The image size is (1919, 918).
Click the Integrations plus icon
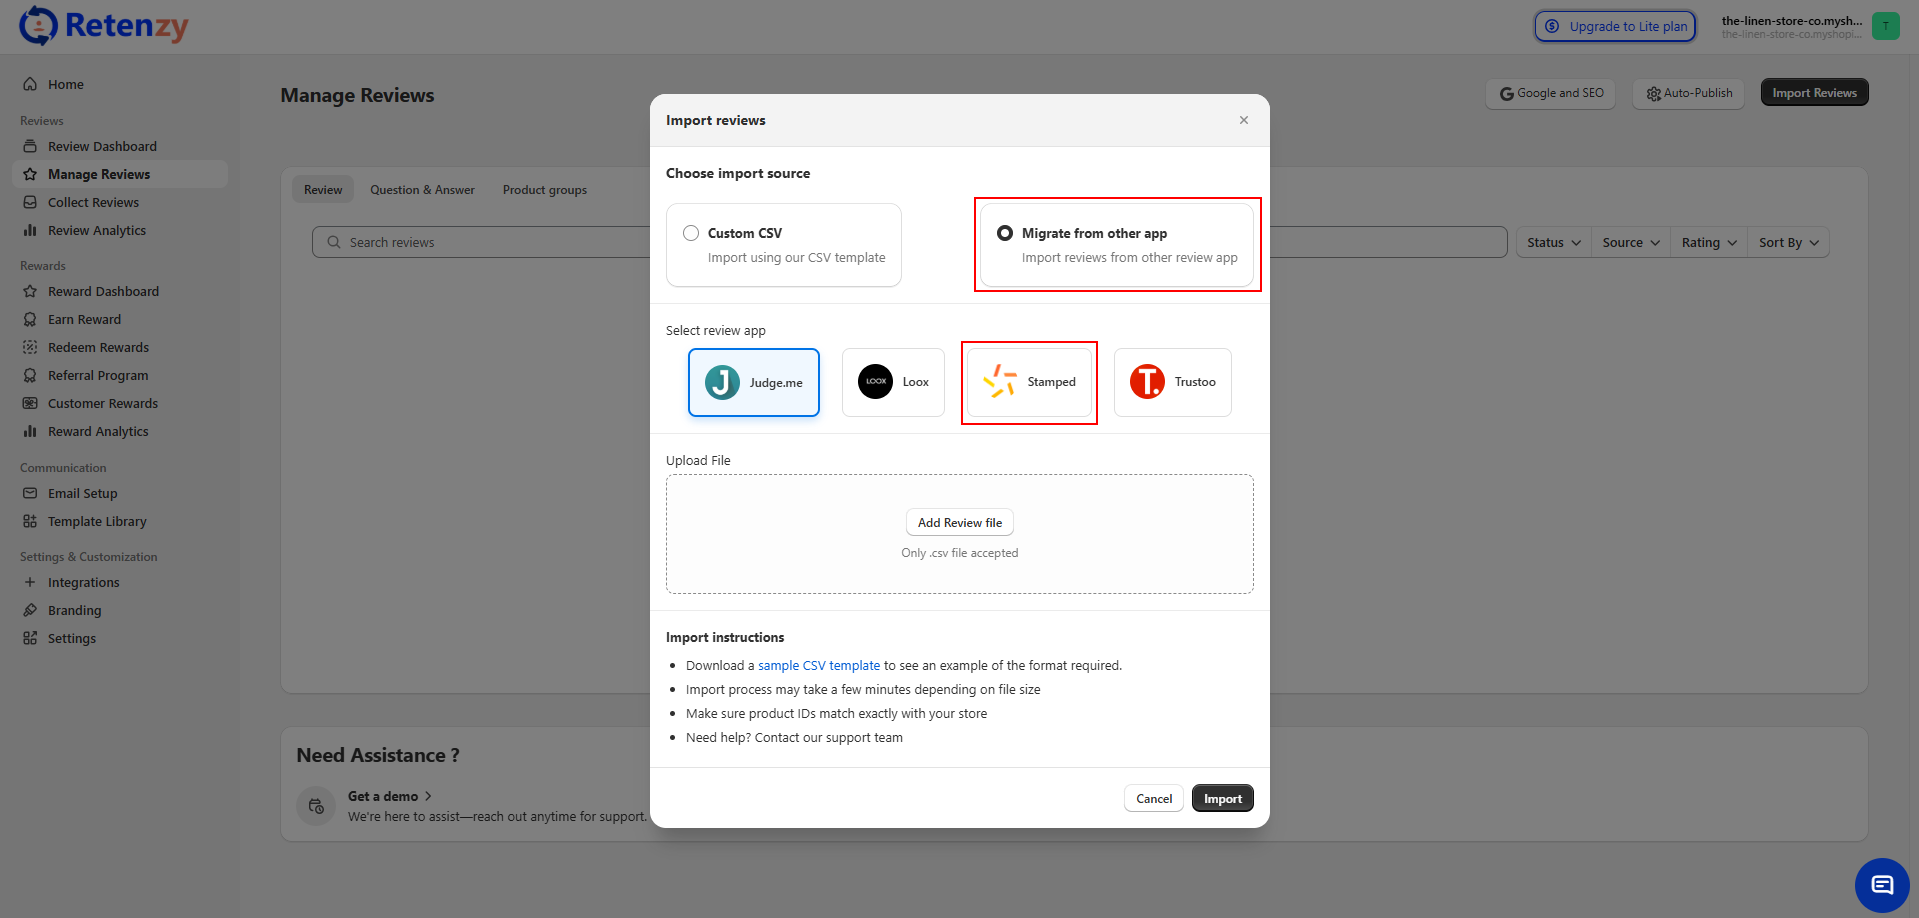[30, 582]
